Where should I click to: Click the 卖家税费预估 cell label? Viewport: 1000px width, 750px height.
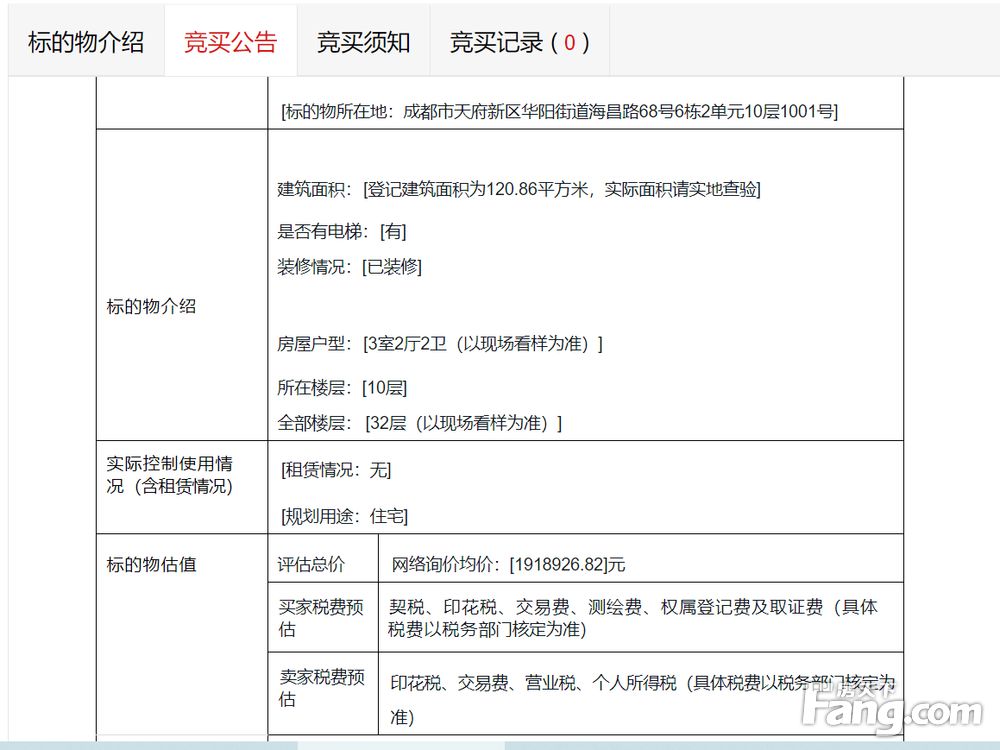coord(321,688)
